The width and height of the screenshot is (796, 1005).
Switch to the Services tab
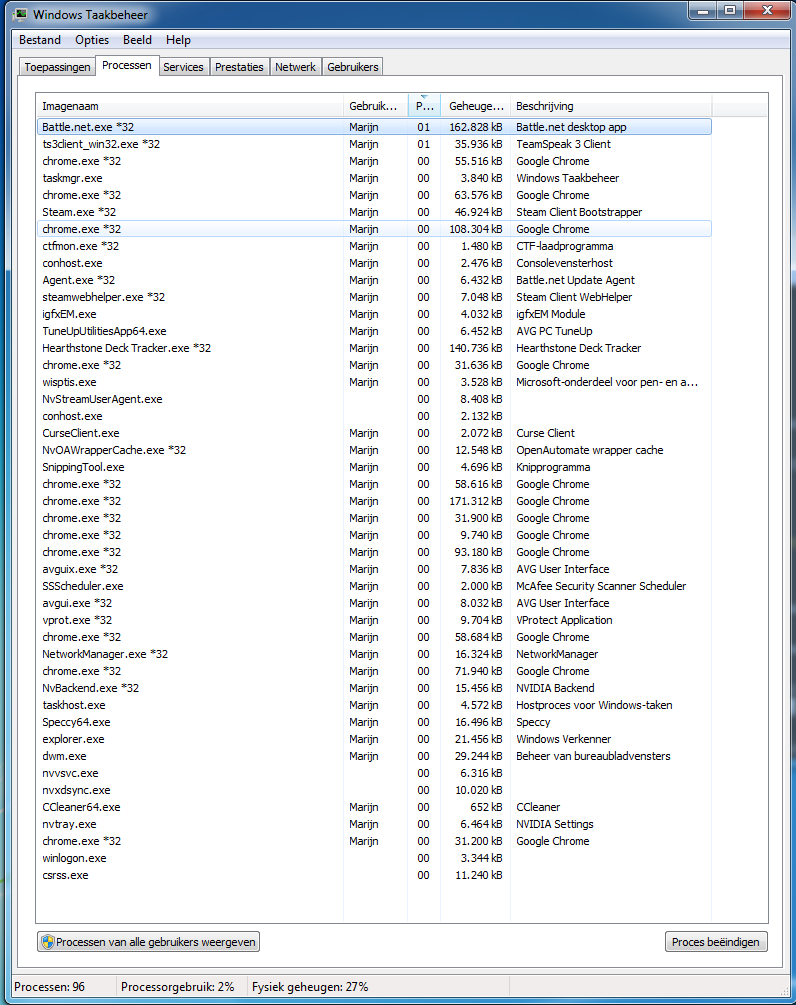click(x=183, y=67)
